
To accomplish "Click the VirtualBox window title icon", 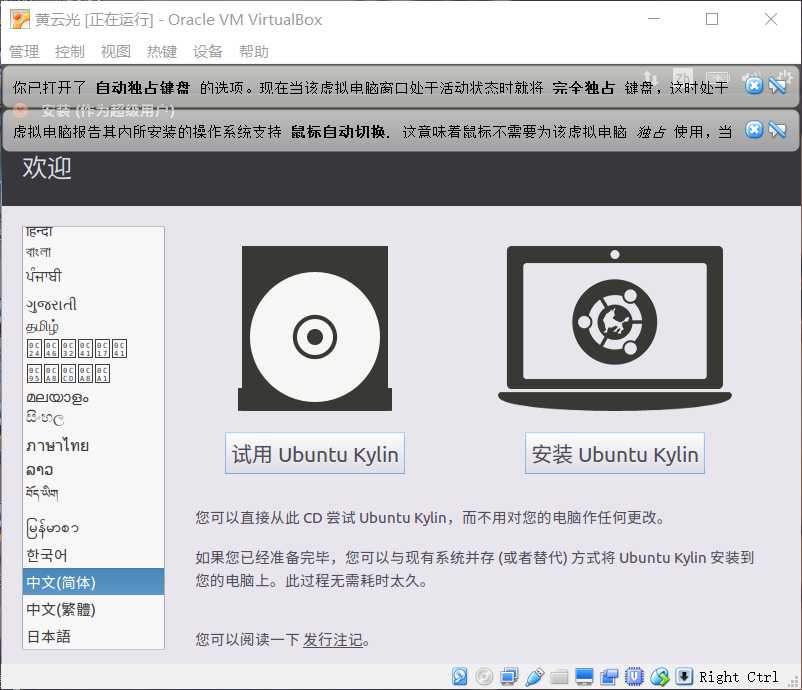I will pyautogui.click(x=20, y=19).
